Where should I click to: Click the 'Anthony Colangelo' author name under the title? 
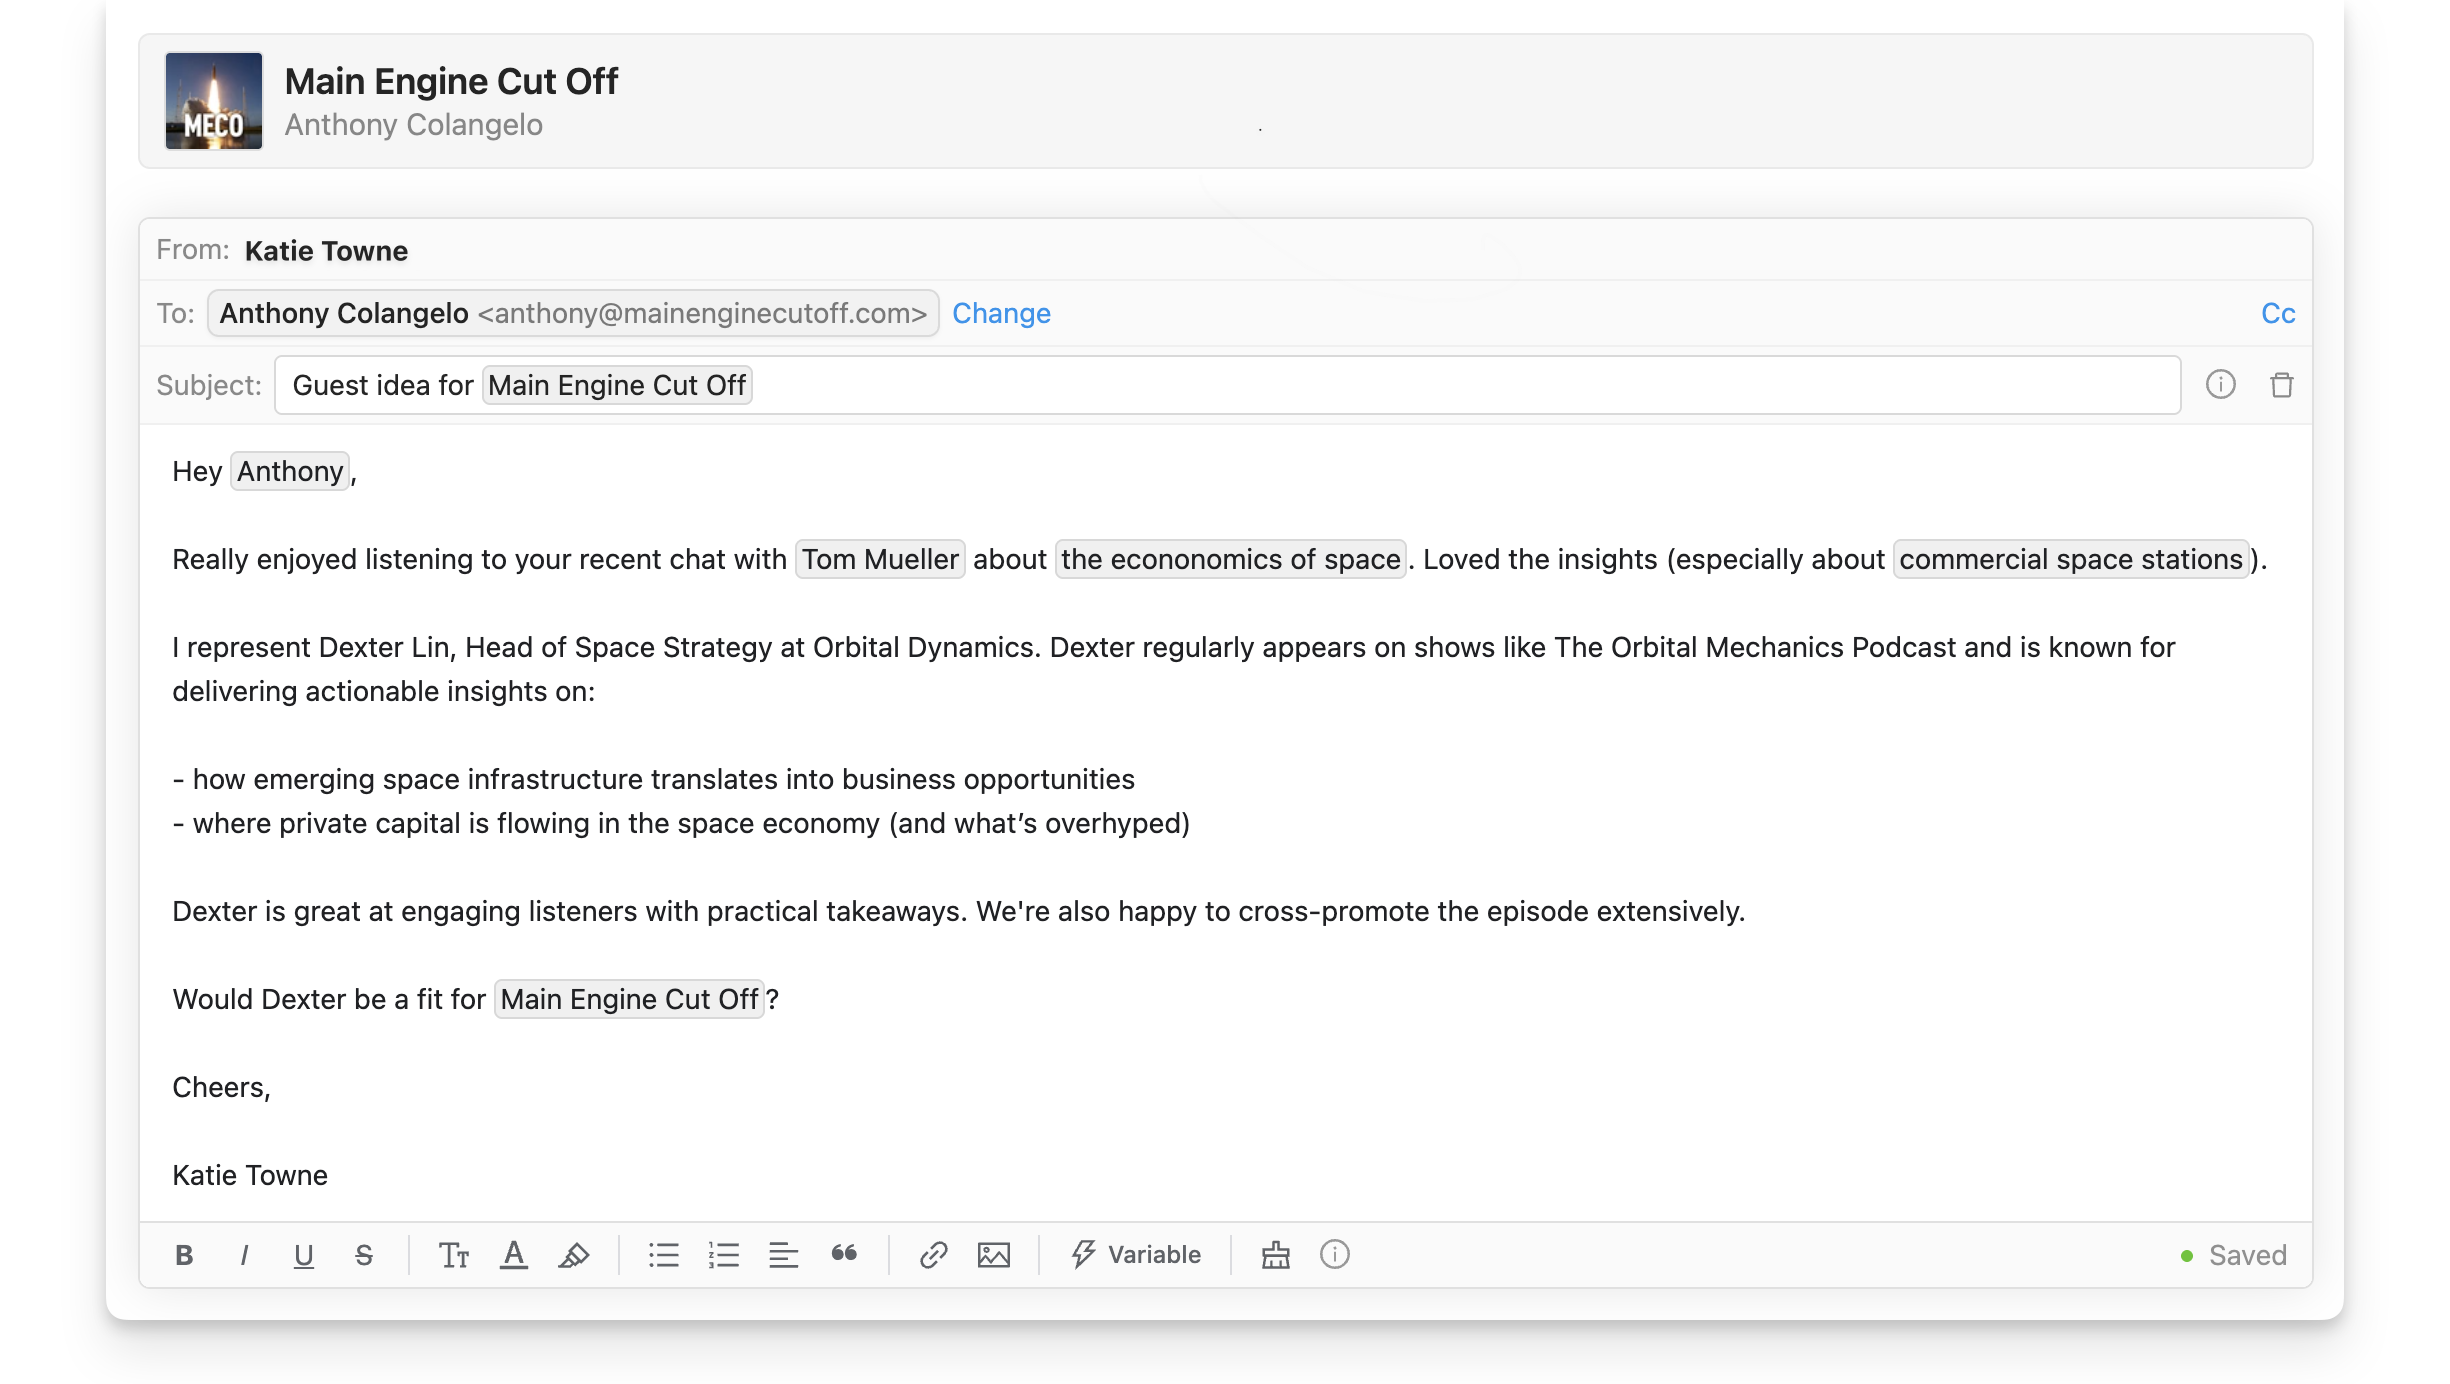point(414,125)
